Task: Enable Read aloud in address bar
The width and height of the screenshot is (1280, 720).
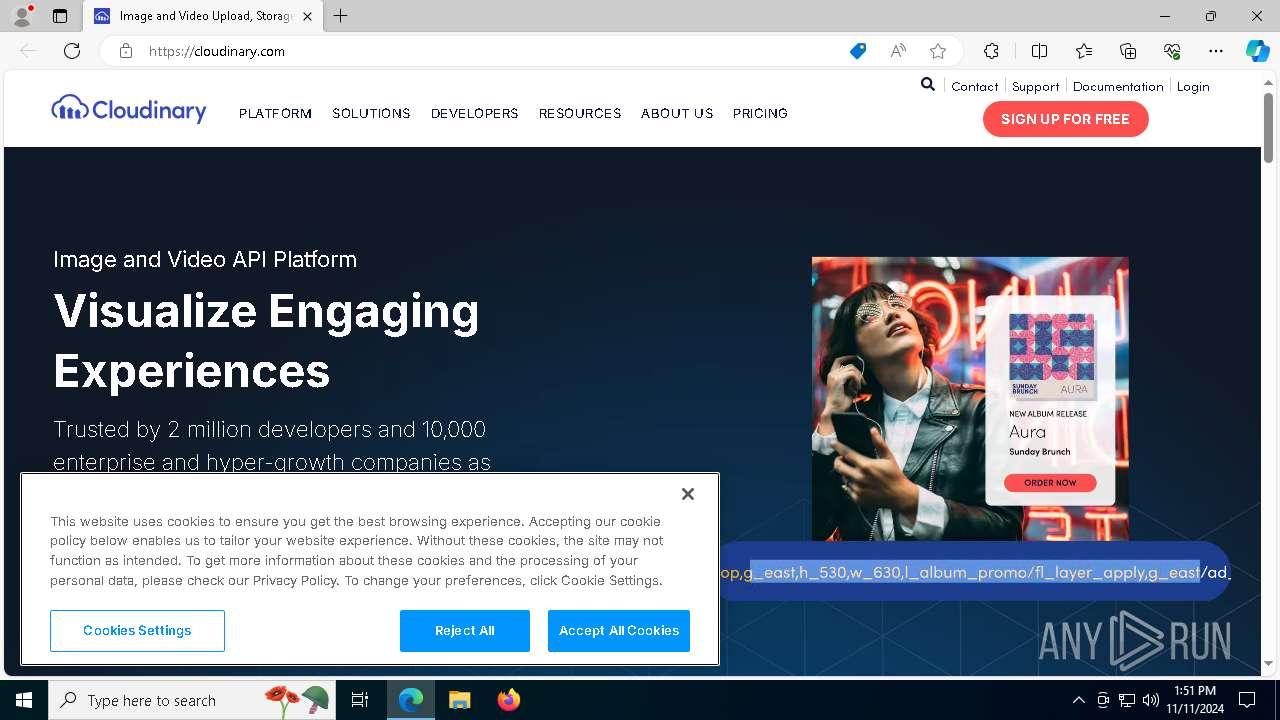Action: tap(898, 51)
